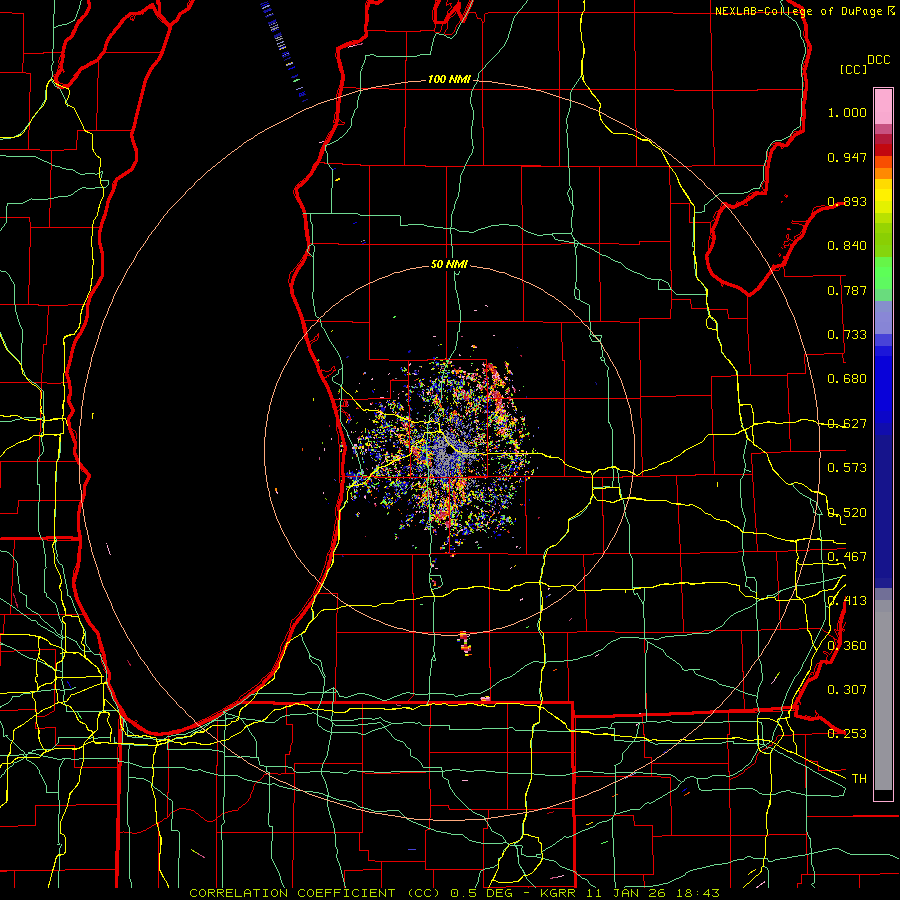Click the 0.573 legend value

(847, 468)
